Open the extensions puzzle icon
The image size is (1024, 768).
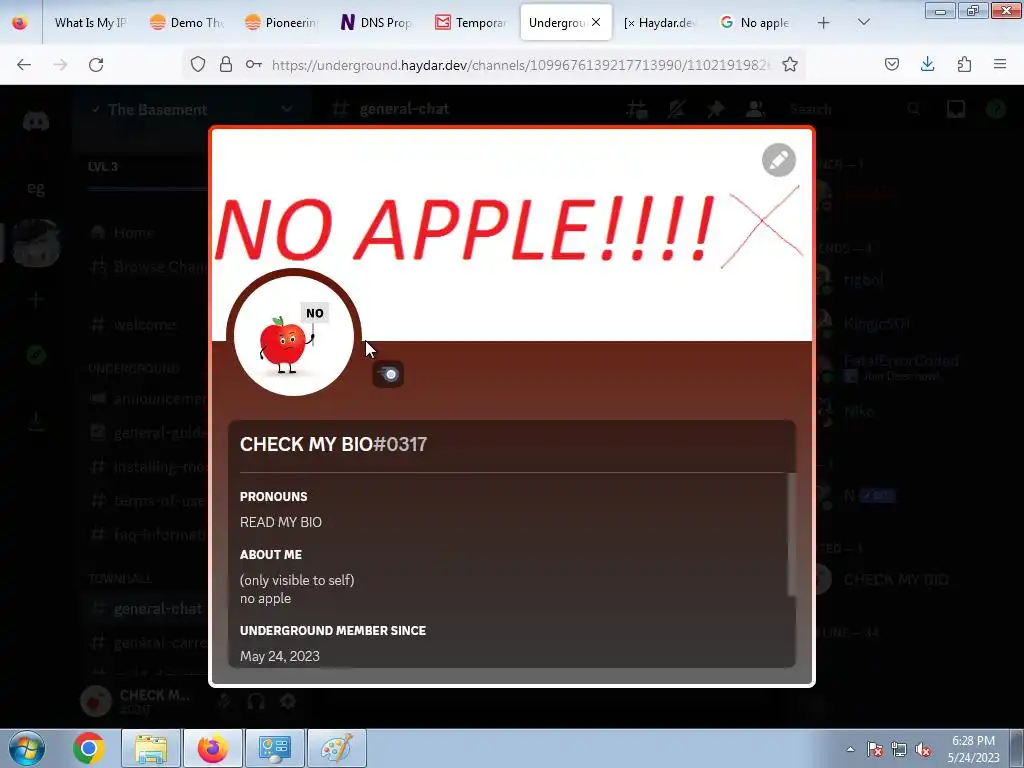pyautogui.click(x=964, y=64)
